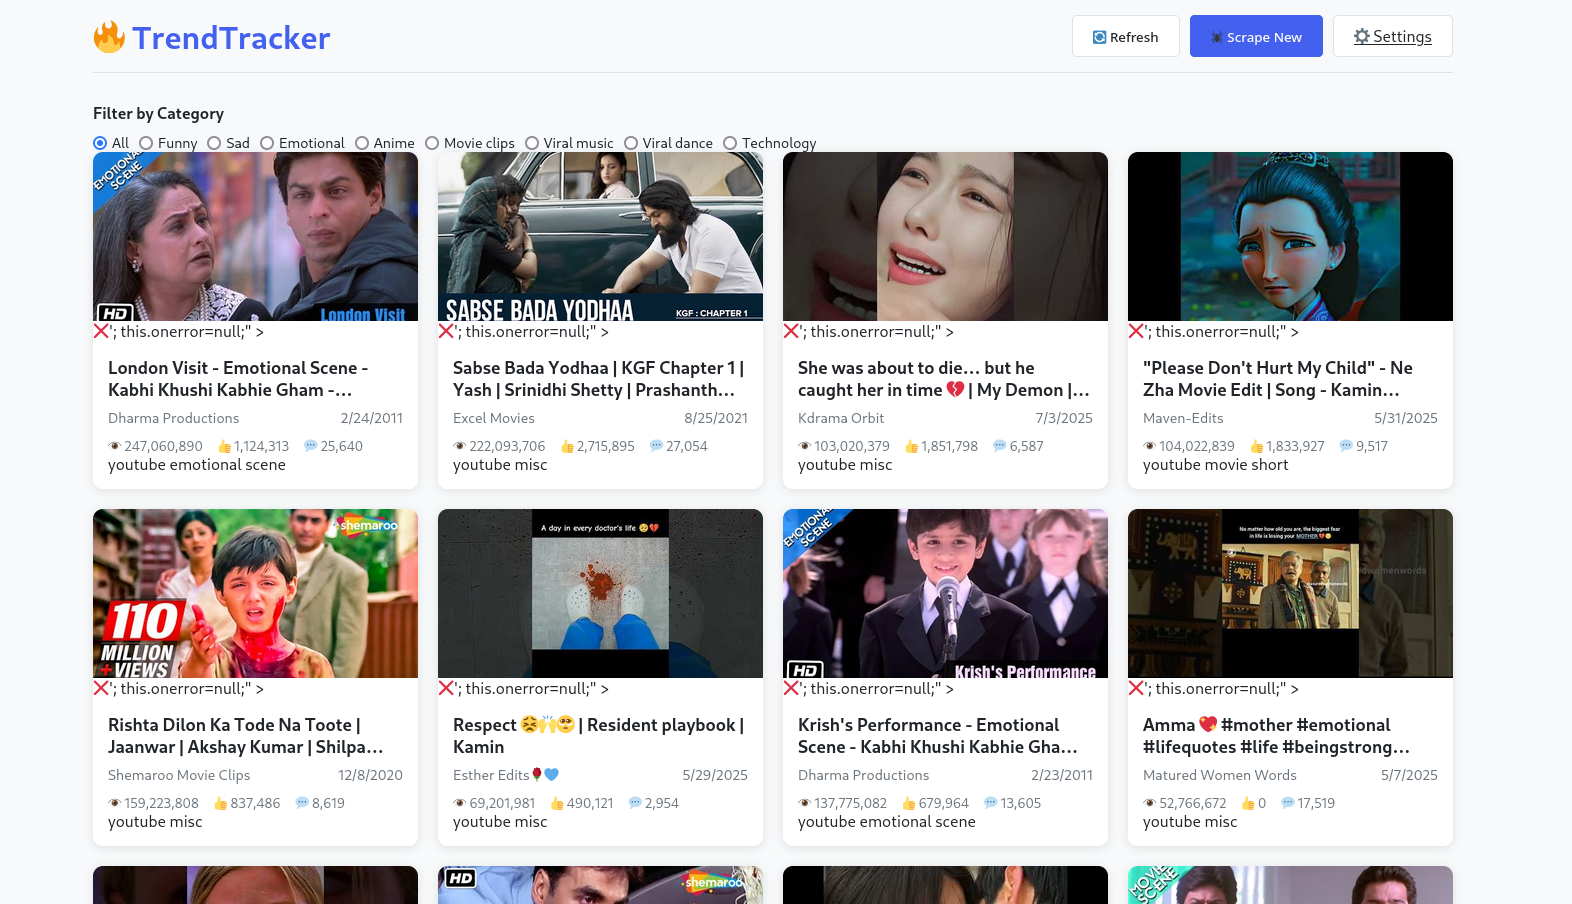This screenshot has width=1572, height=904.
Task: Click comment icon beside 9,517
Action: click(1347, 446)
